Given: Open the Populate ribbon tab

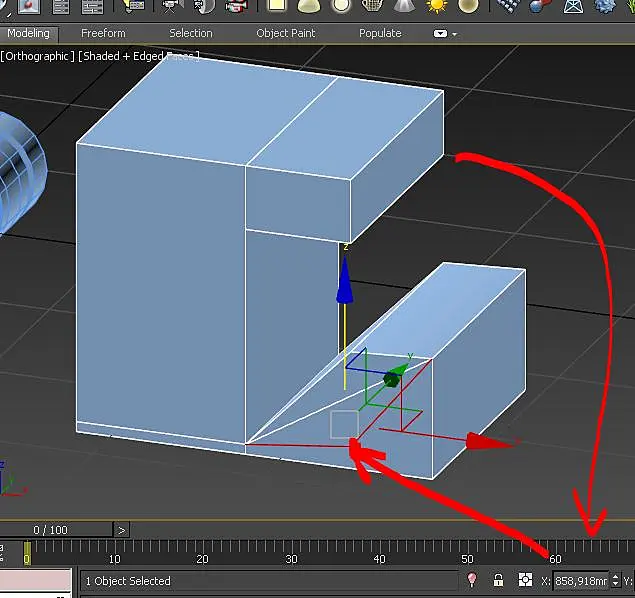Looking at the screenshot, I should [380, 33].
